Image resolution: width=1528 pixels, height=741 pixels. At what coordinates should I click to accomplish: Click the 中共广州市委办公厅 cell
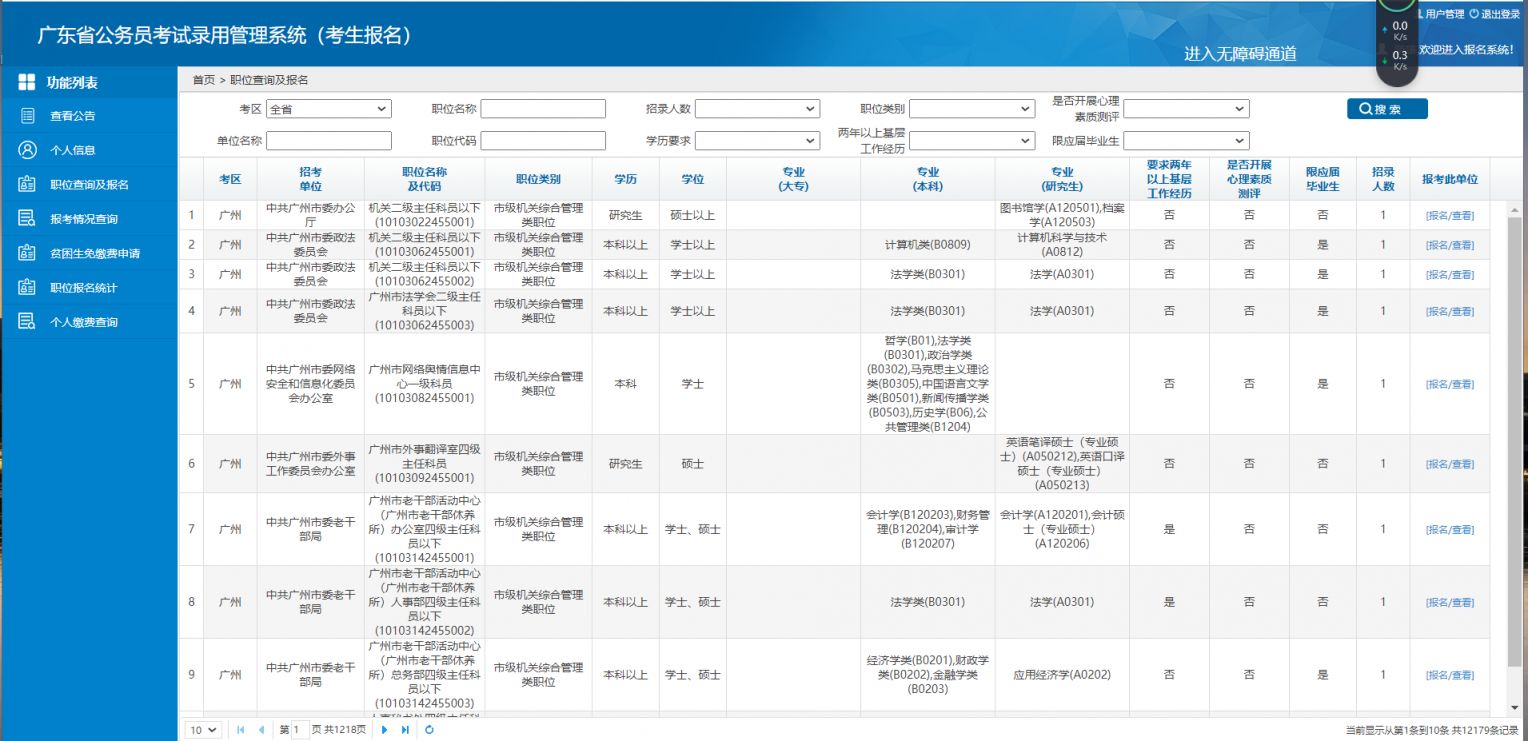pos(310,215)
